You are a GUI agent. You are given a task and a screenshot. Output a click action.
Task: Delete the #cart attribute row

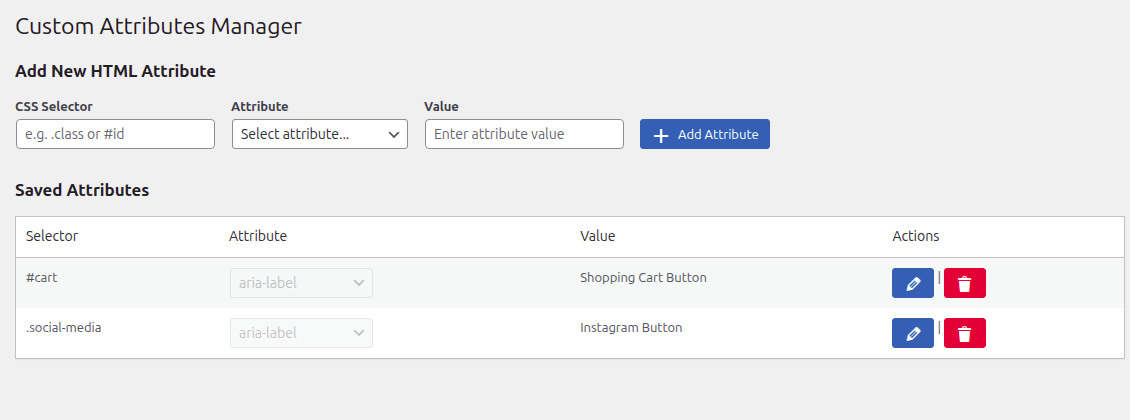coord(964,283)
